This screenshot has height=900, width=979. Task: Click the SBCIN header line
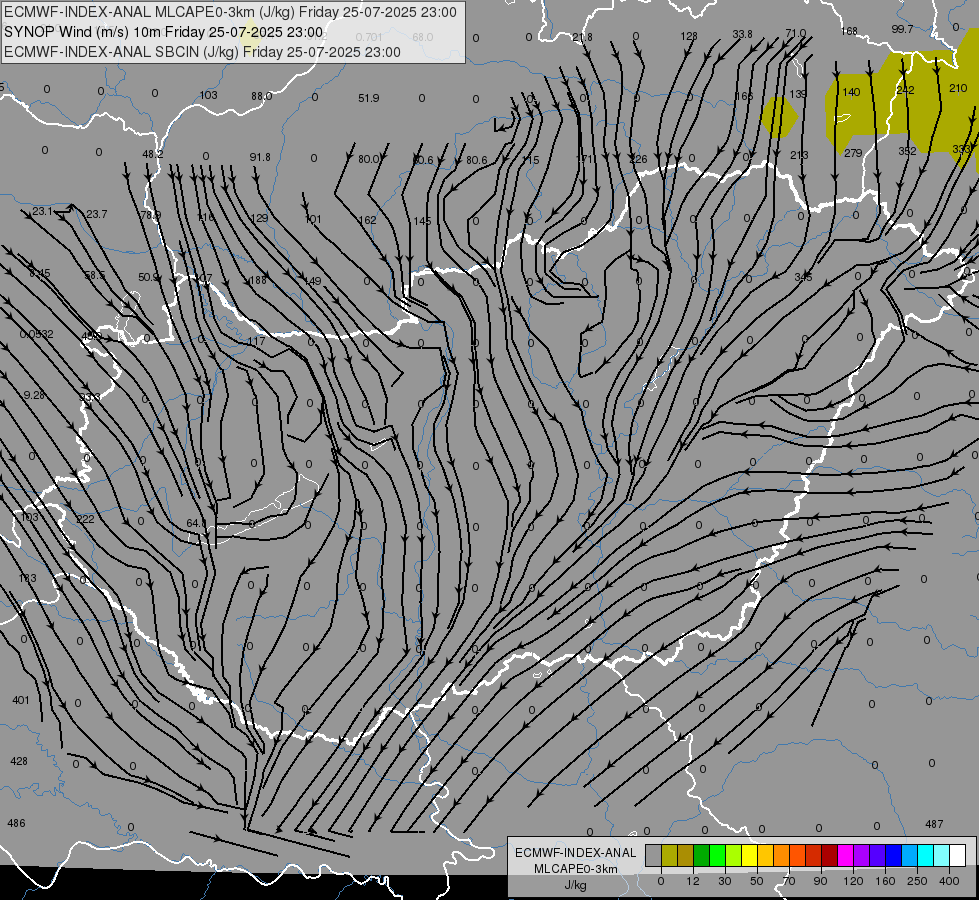[x=202, y=52]
